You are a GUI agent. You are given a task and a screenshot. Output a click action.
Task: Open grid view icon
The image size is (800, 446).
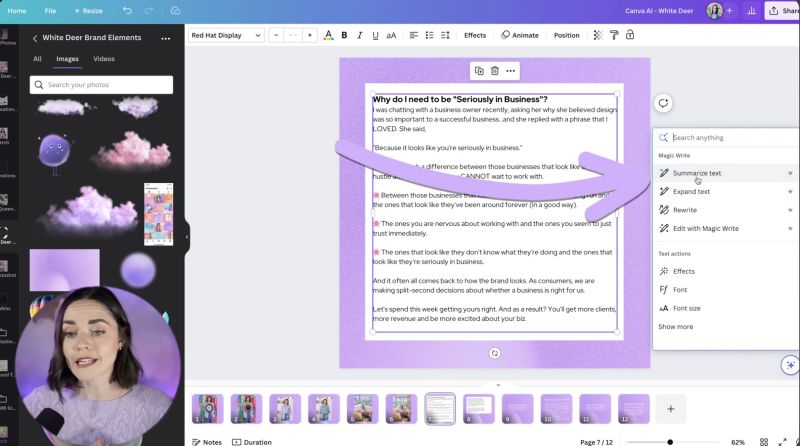[x=764, y=442]
